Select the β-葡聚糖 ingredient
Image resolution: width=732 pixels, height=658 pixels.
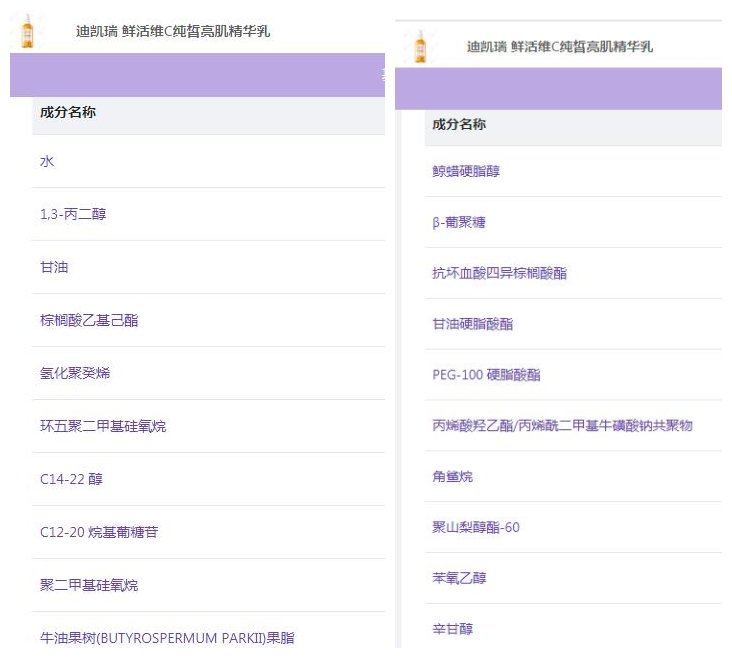(x=459, y=222)
